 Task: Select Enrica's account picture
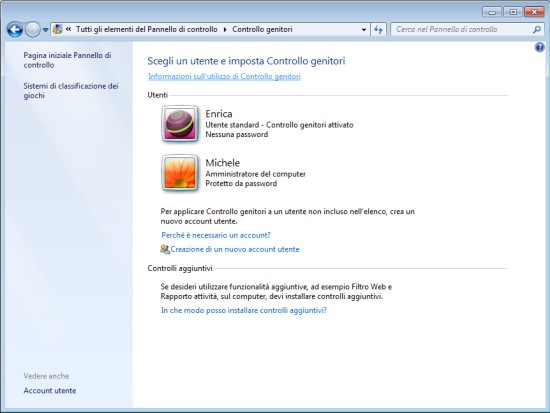(180, 124)
